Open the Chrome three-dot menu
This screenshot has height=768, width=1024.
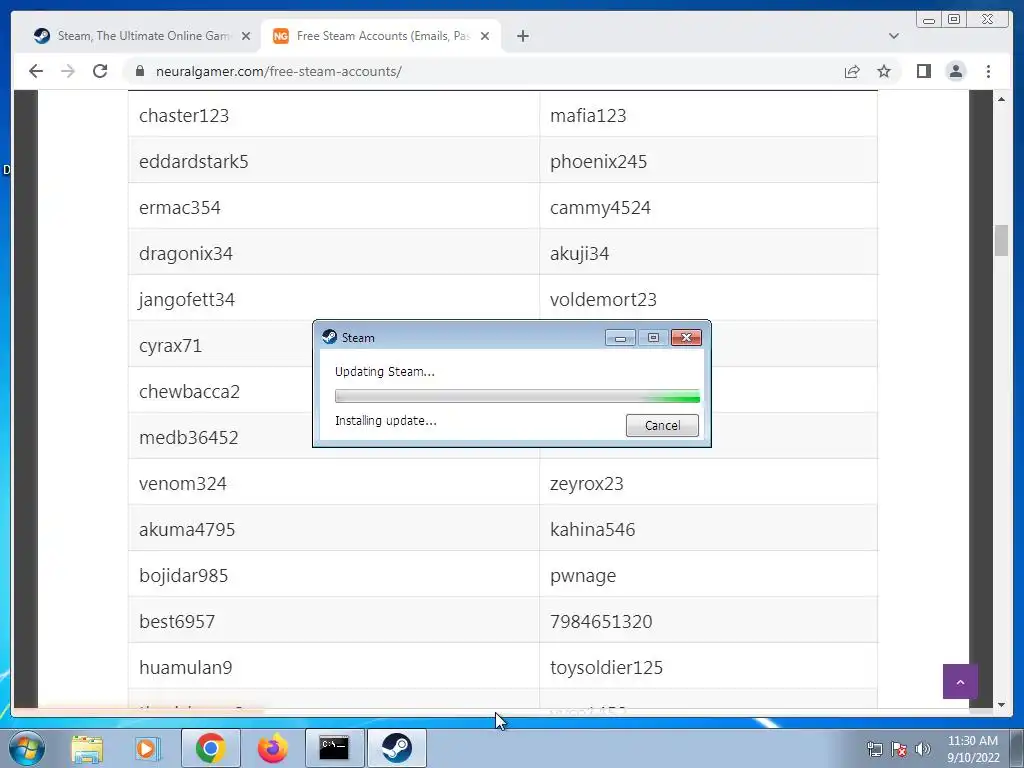pyautogui.click(x=988, y=71)
